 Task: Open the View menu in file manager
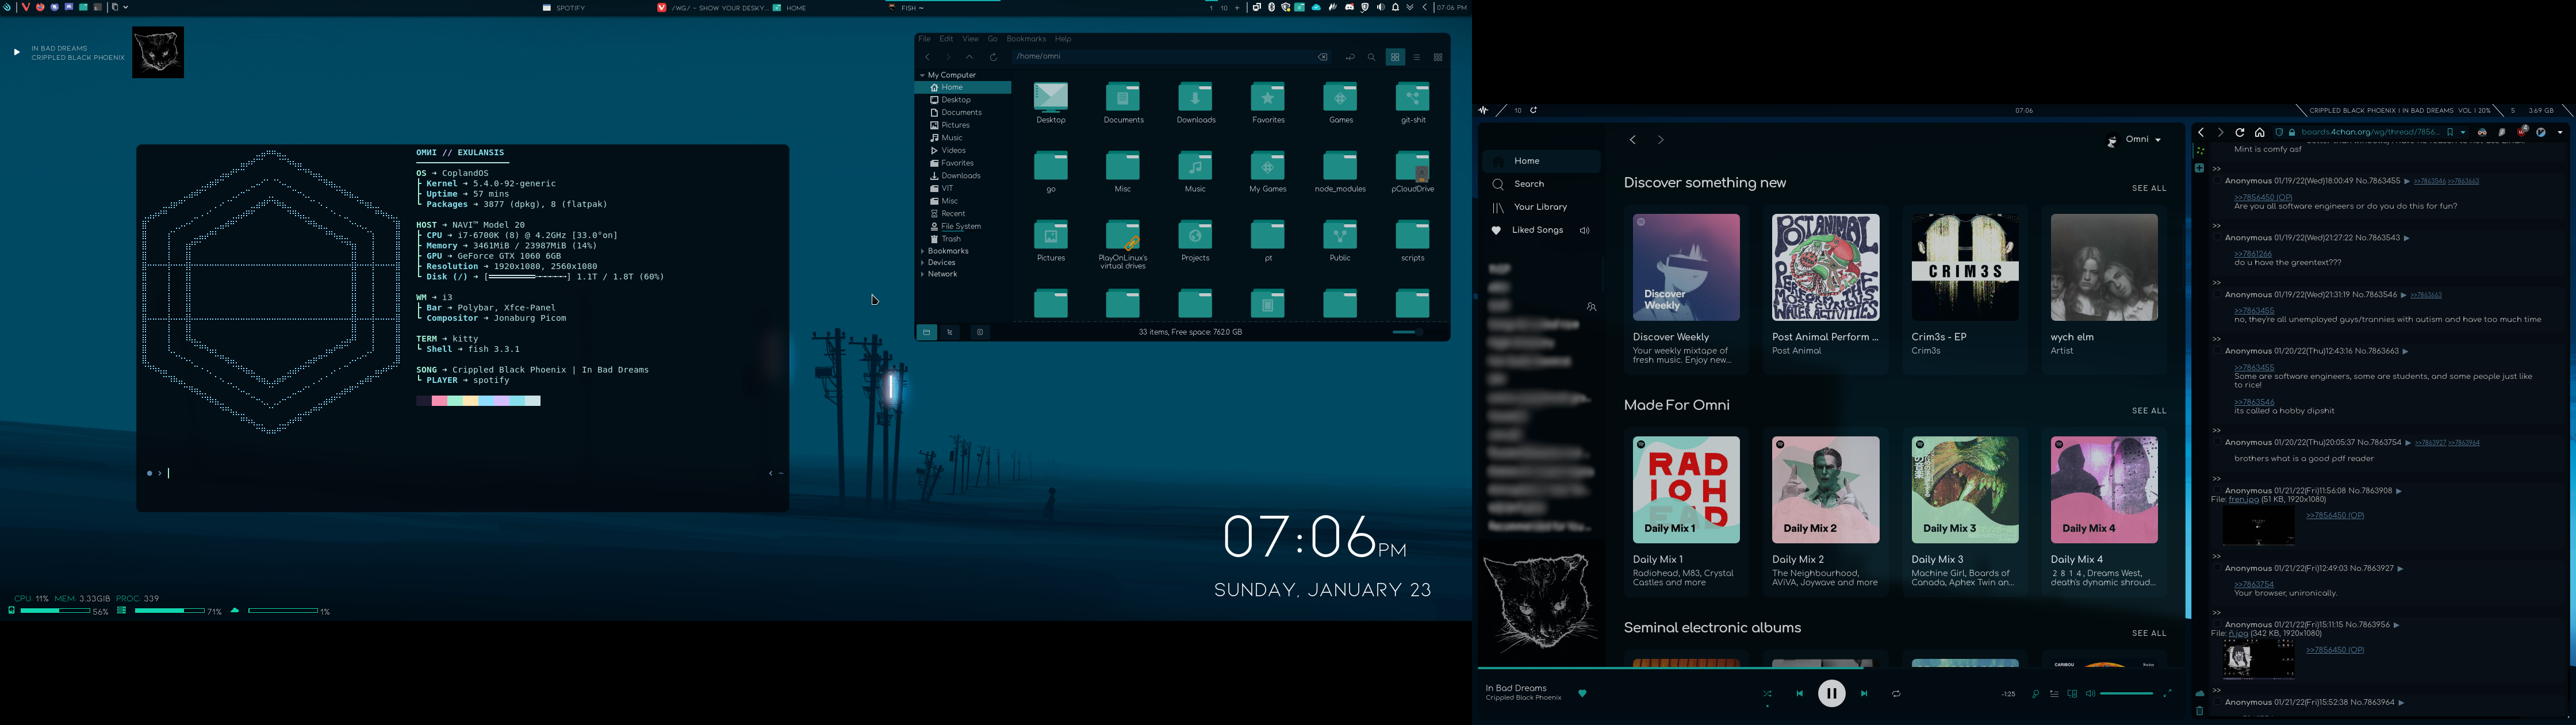pyautogui.click(x=970, y=39)
